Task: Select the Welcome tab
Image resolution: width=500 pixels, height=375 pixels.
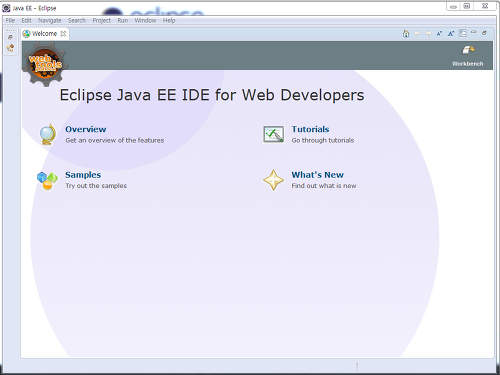Action: coord(44,34)
